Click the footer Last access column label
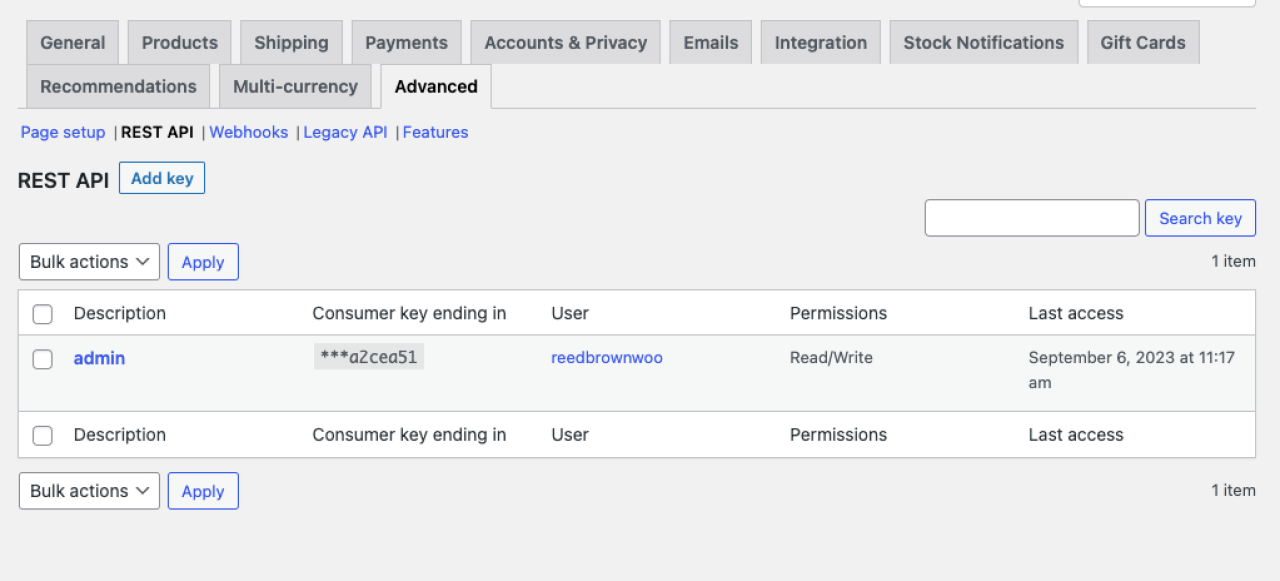Screen dimensions: 1280x581 [1076, 435]
